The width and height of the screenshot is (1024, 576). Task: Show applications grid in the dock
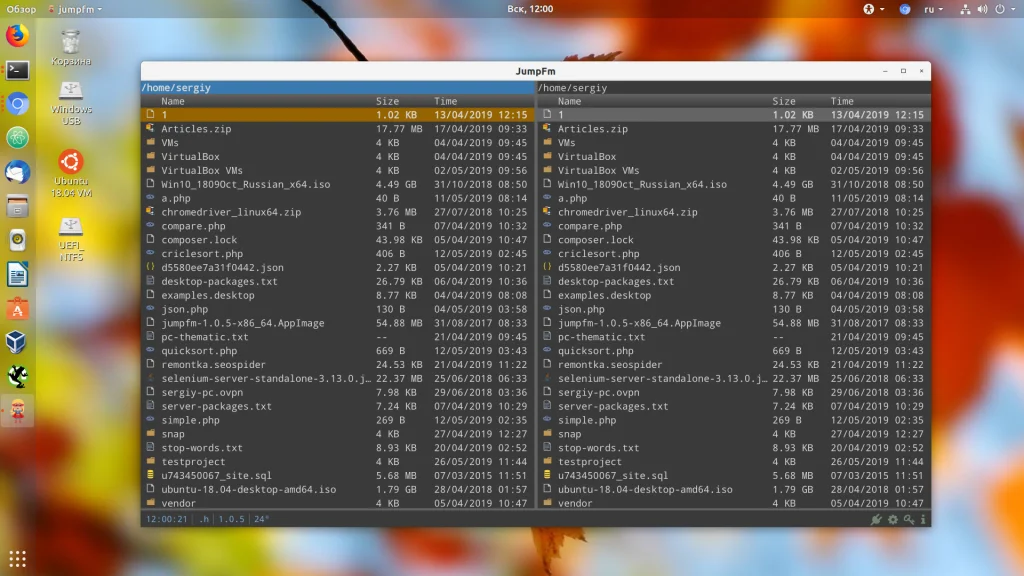tap(17, 558)
